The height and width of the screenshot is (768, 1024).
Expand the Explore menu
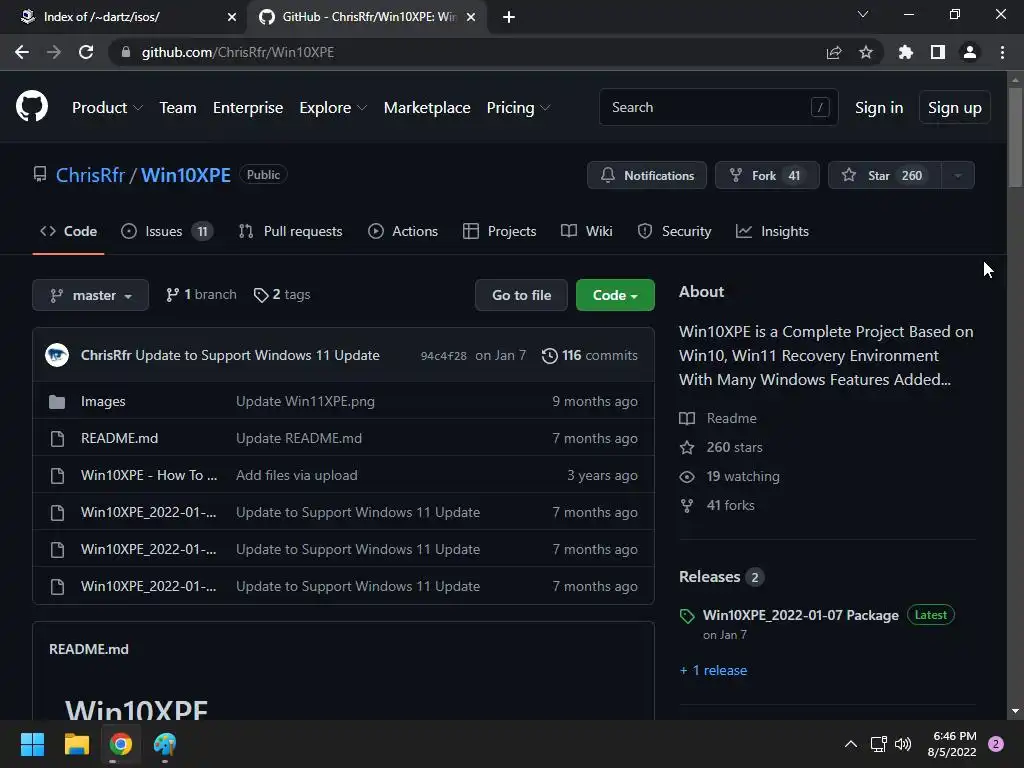(333, 108)
